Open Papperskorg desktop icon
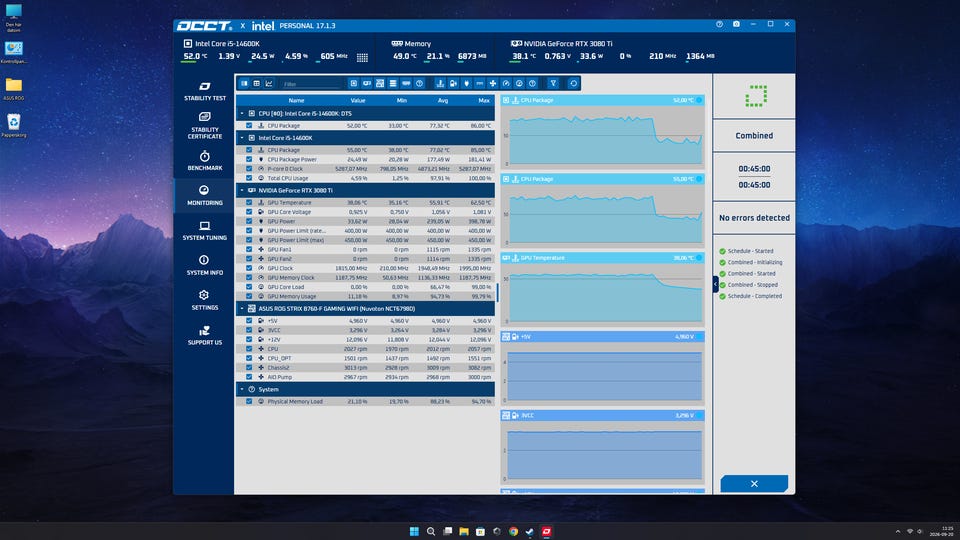The width and height of the screenshot is (960, 540). click(13, 125)
